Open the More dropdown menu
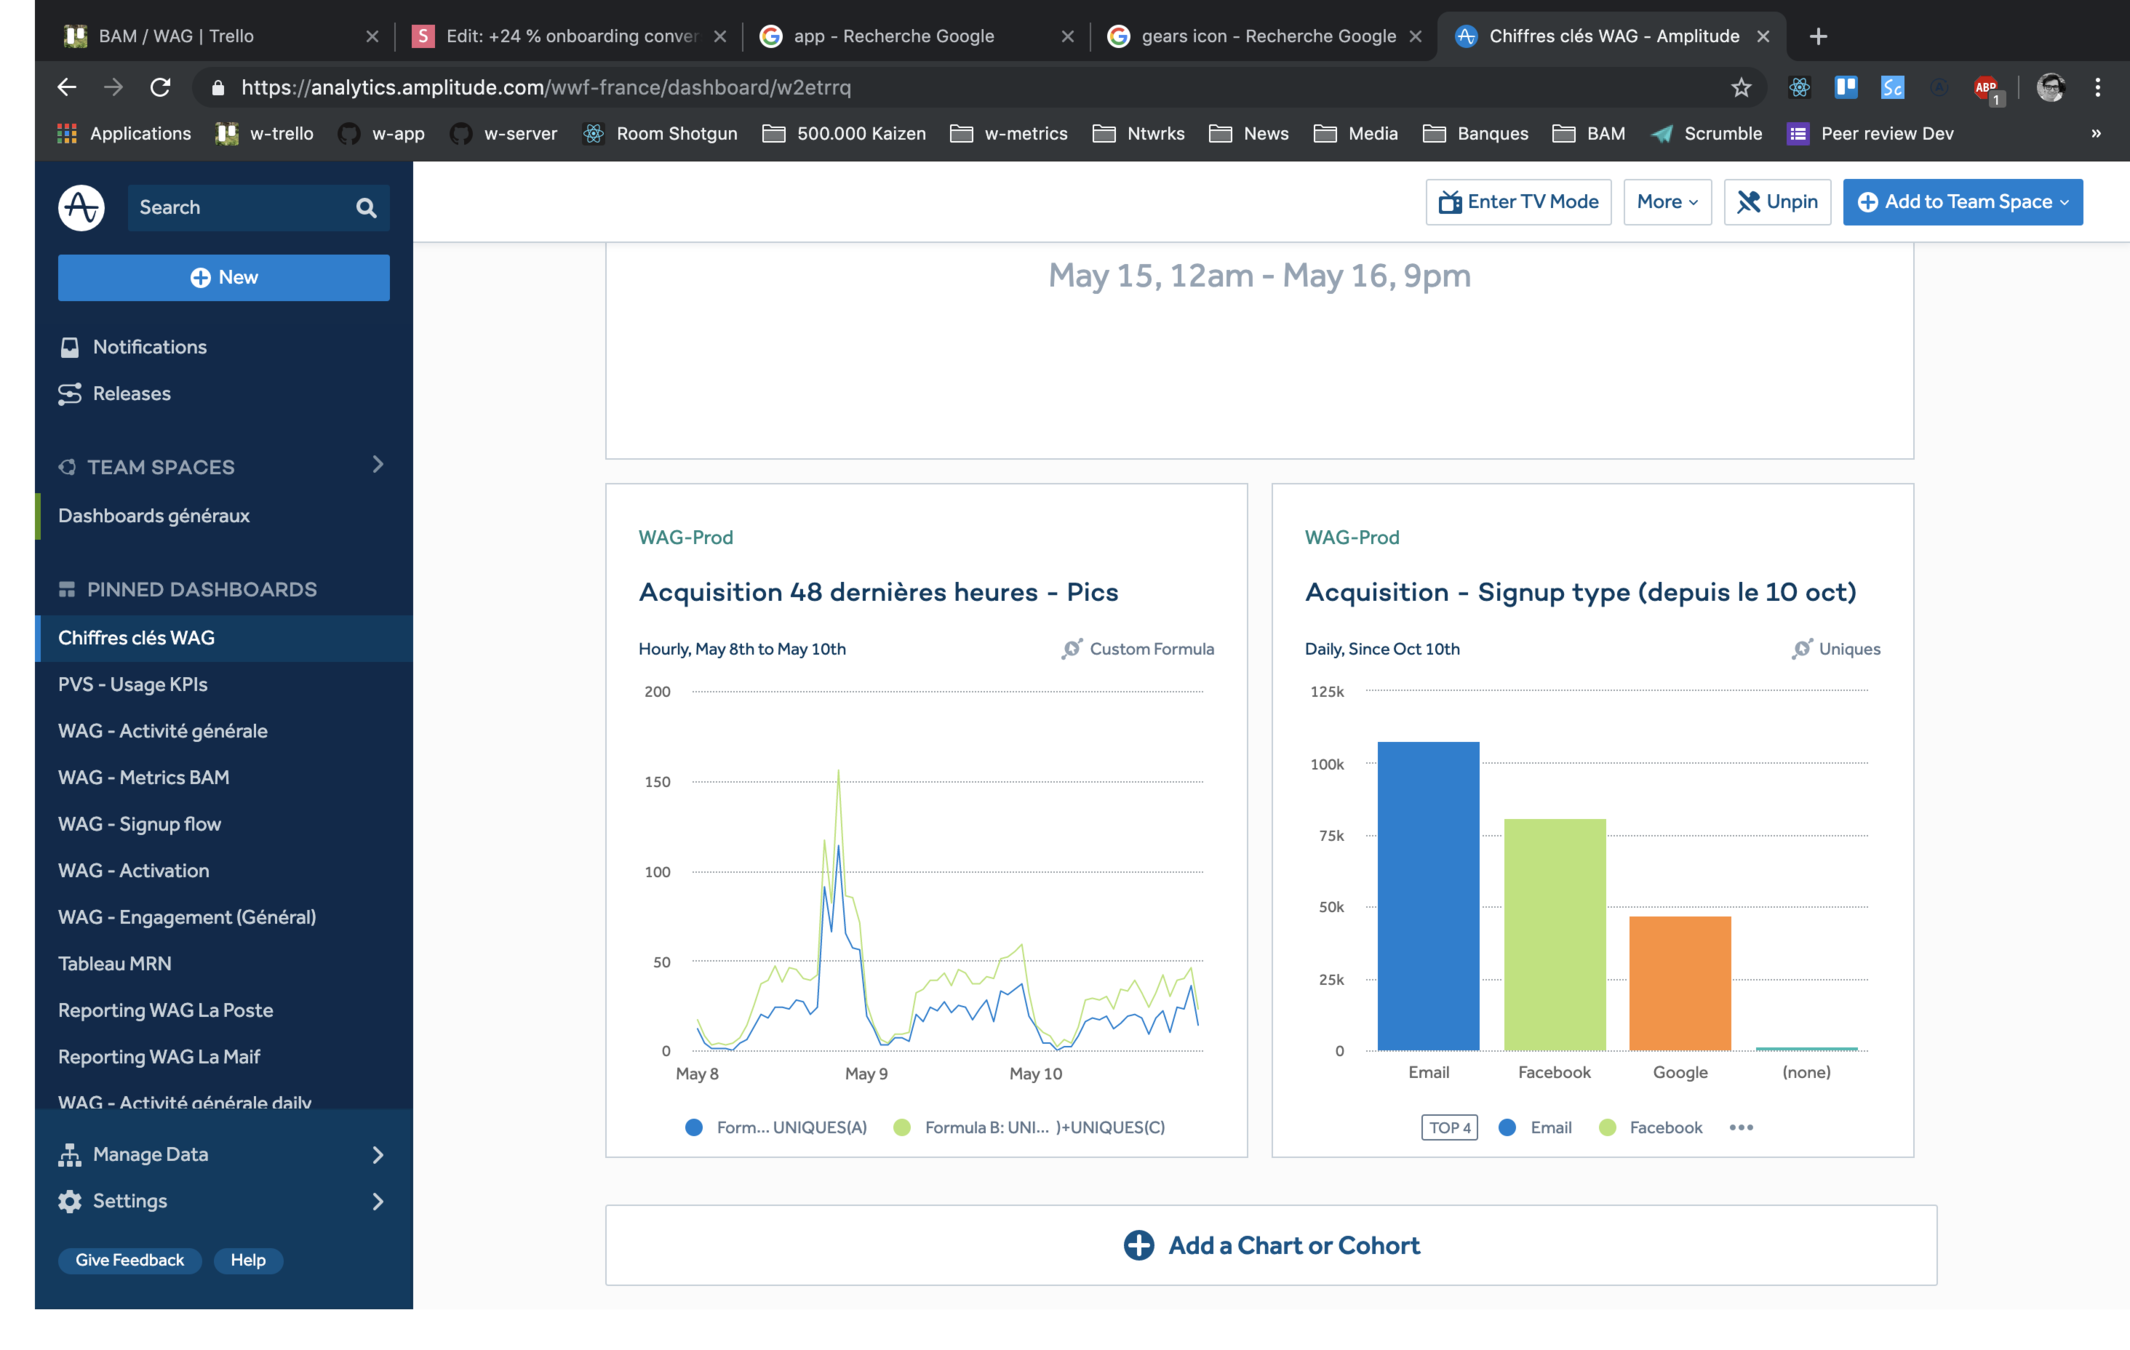 (1666, 202)
